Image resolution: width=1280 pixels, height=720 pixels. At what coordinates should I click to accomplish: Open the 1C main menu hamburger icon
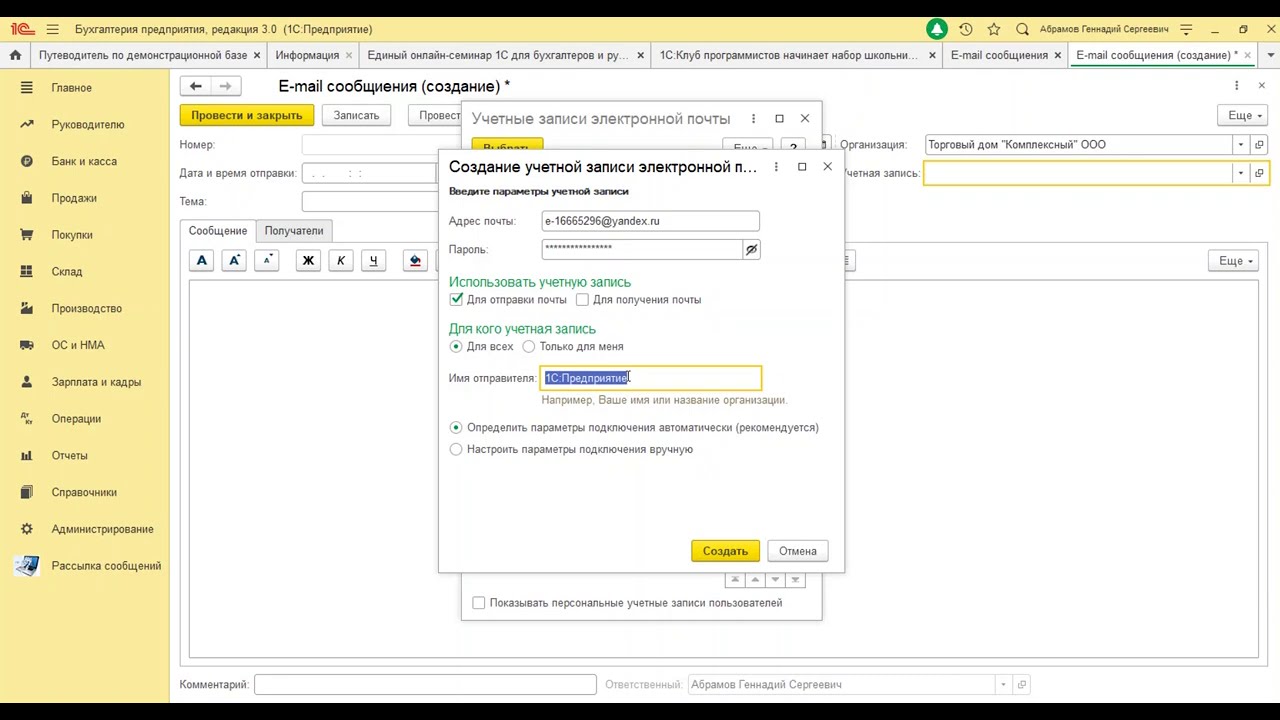52,29
